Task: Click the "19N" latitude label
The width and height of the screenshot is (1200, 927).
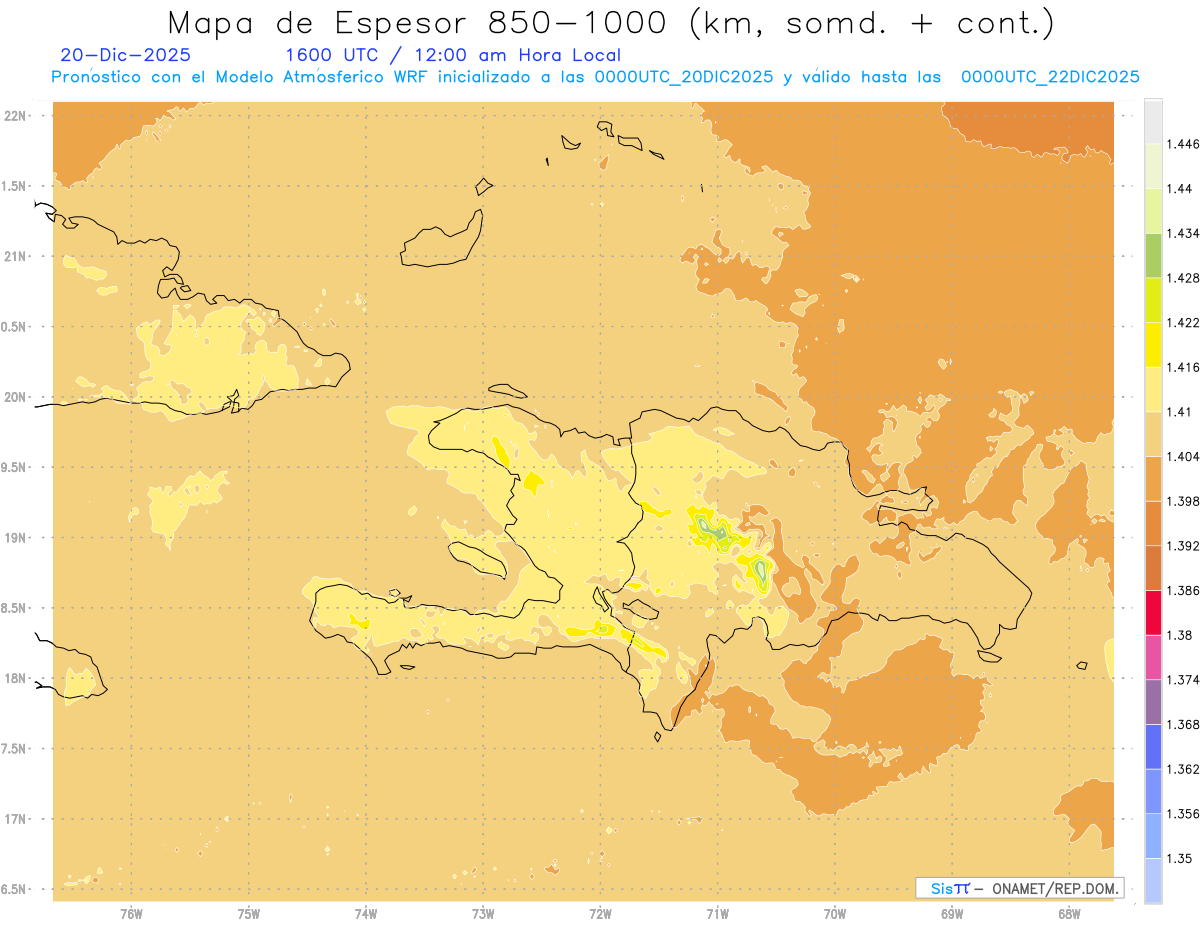Action: 16,538
